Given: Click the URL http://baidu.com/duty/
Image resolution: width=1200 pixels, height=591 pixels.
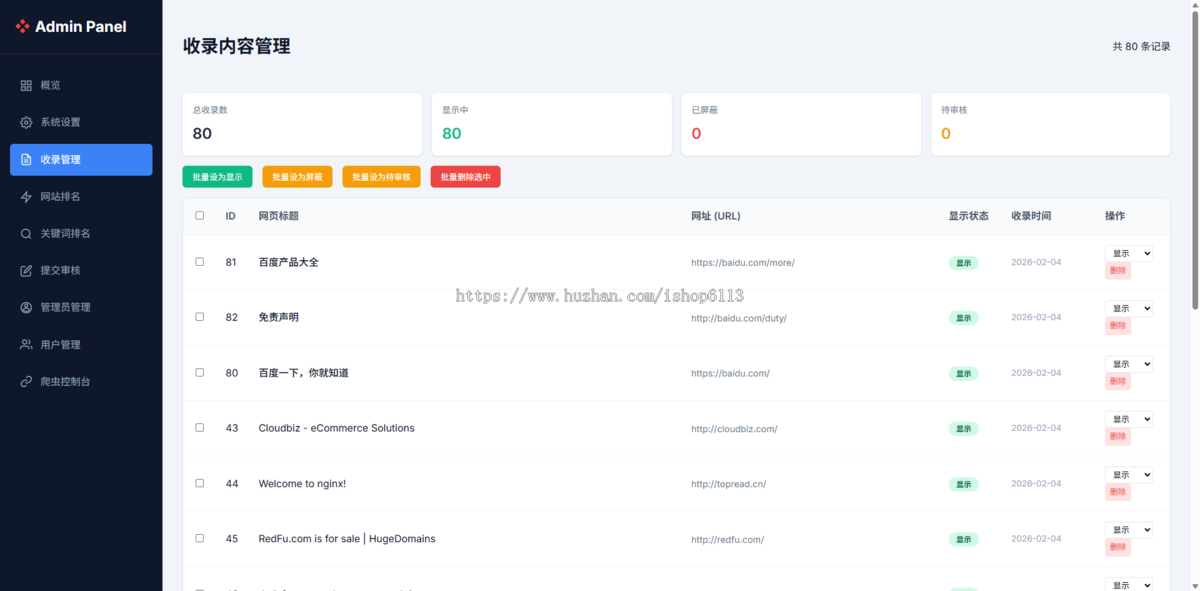Looking at the screenshot, I should coord(739,318).
